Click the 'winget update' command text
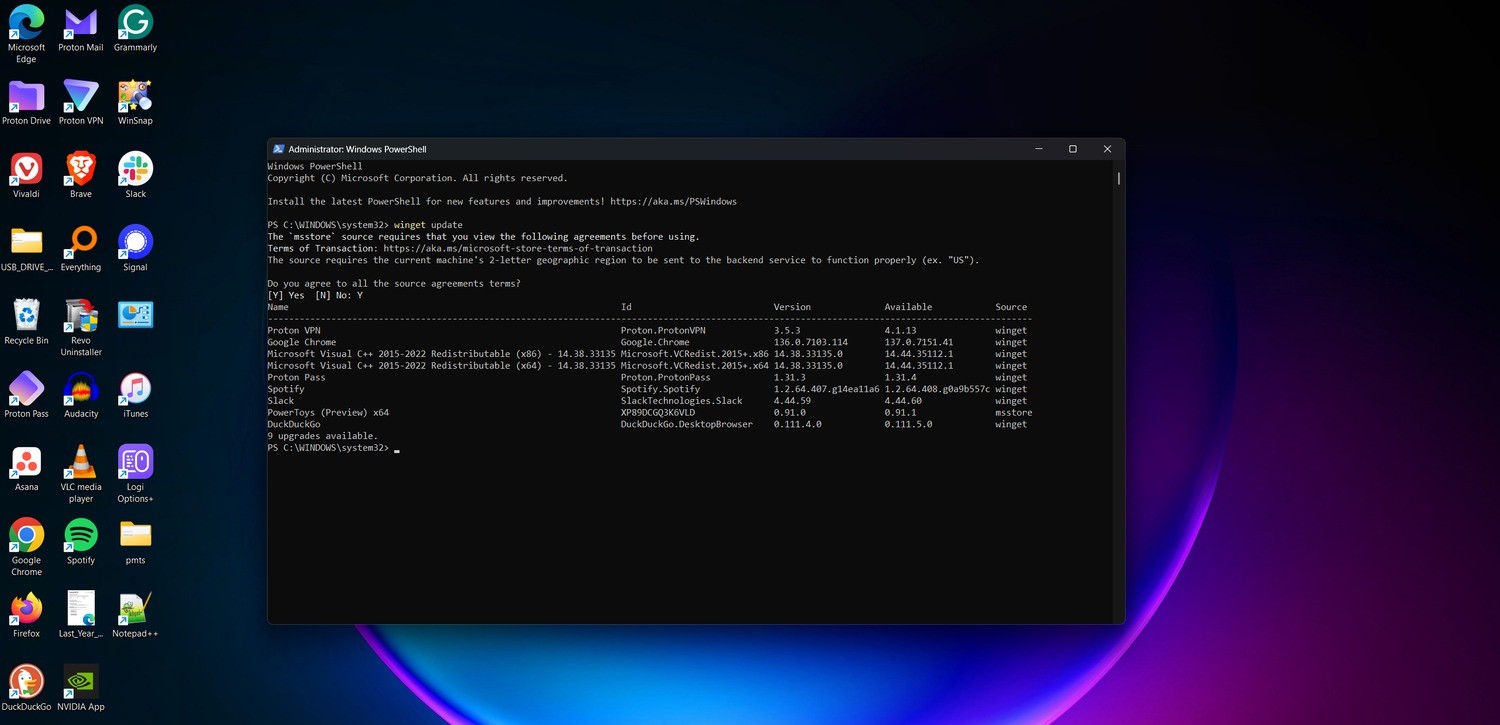This screenshot has height=725, width=1500. (428, 225)
